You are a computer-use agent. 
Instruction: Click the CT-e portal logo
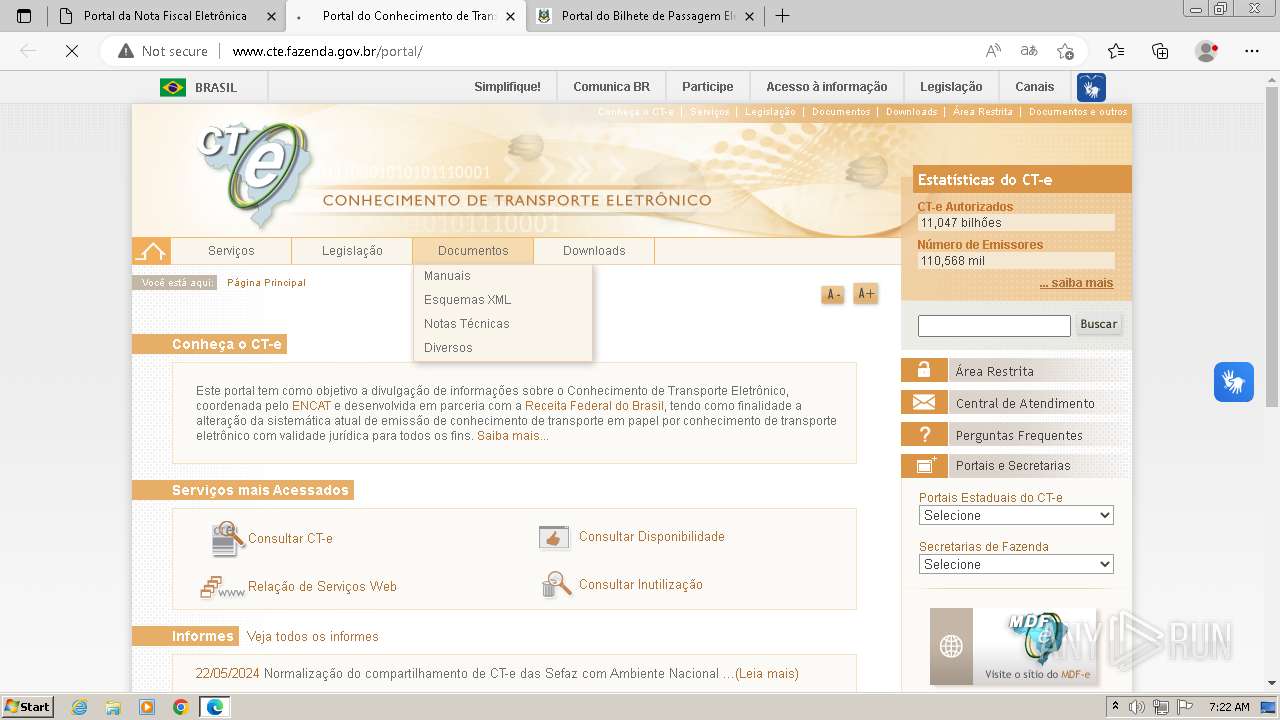254,175
